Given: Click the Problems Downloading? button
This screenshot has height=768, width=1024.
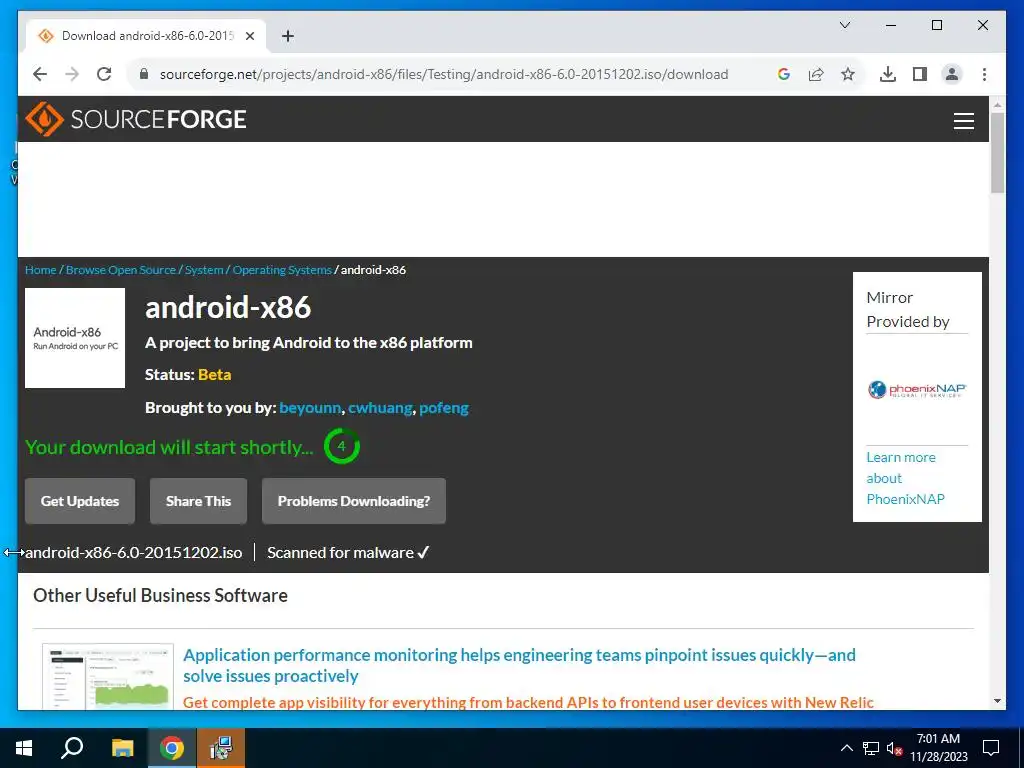Looking at the screenshot, I should click(354, 501).
